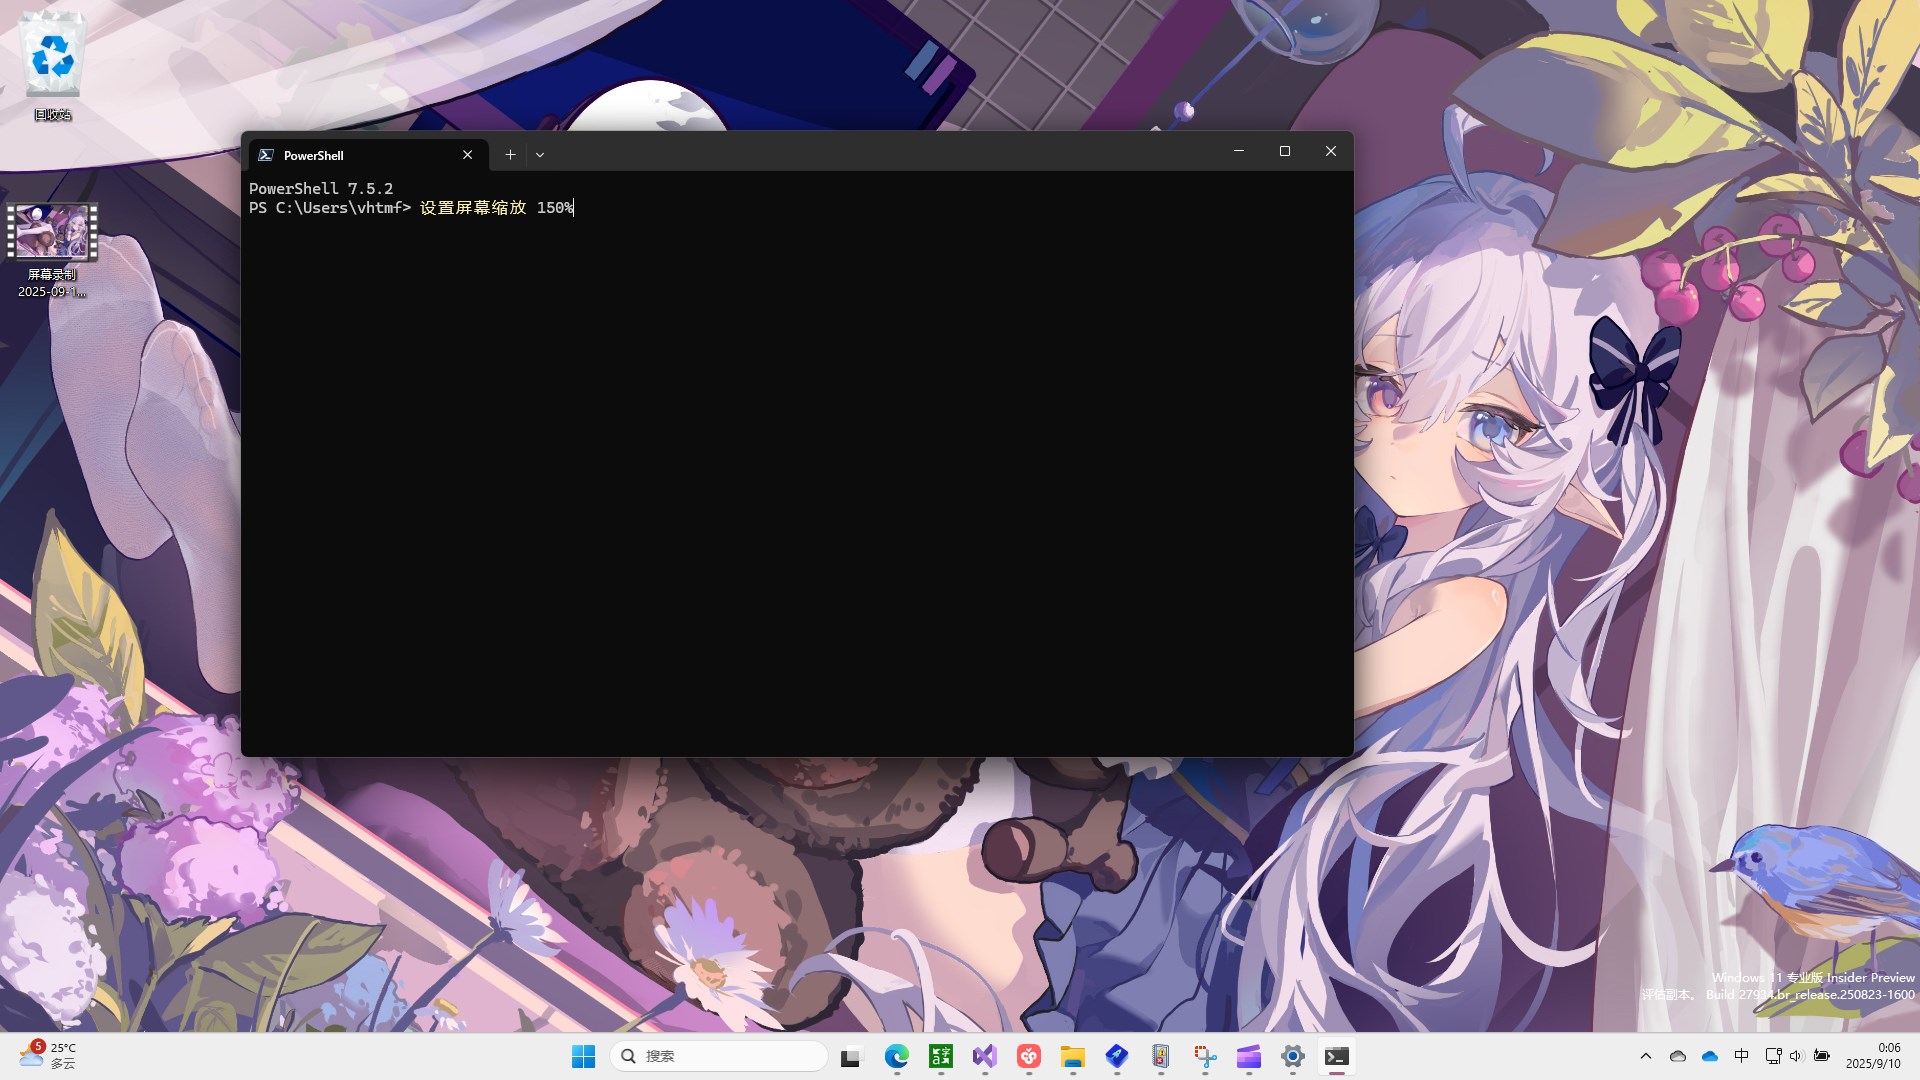Open Task View from taskbar

tap(851, 1056)
